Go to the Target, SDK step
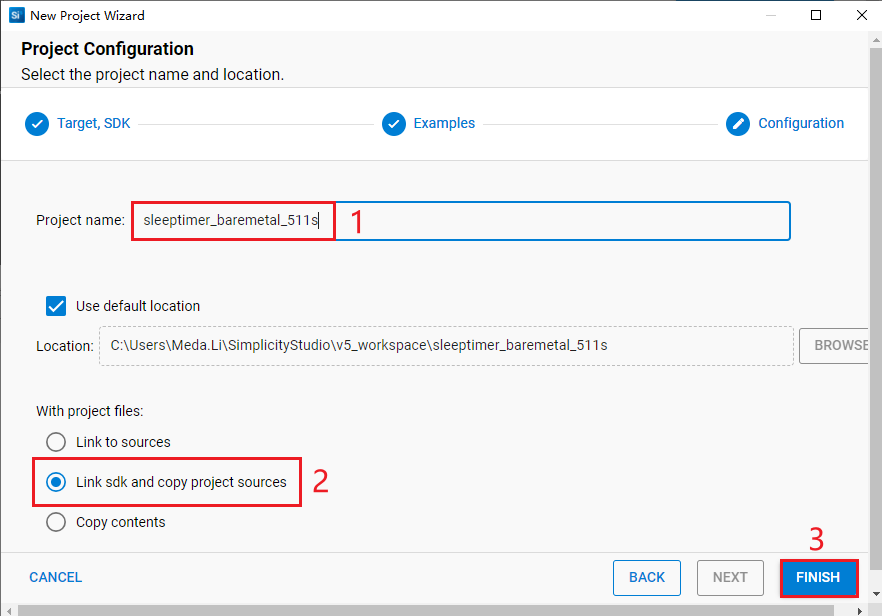Image resolution: width=882 pixels, height=616 pixels. 93,123
